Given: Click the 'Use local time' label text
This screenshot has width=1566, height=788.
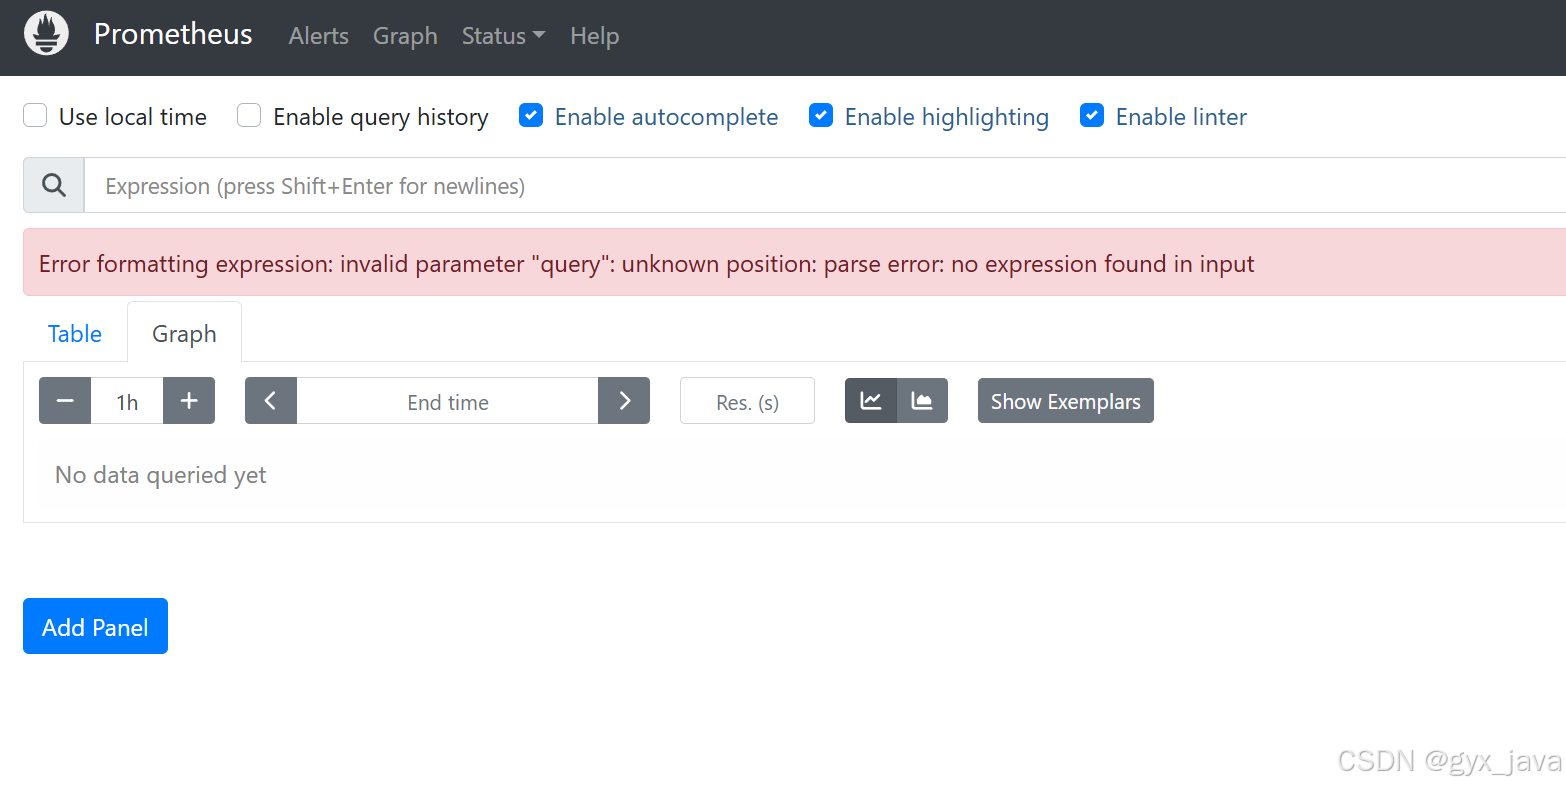Looking at the screenshot, I should (133, 117).
